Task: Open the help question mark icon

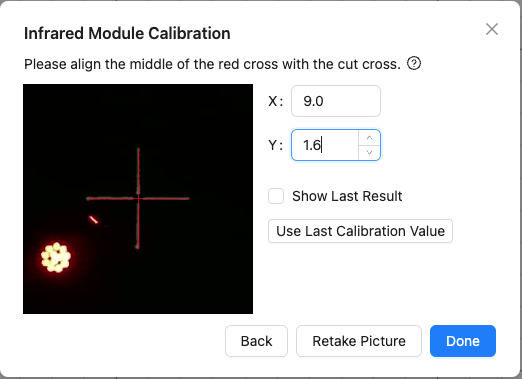Action: (x=414, y=63)
